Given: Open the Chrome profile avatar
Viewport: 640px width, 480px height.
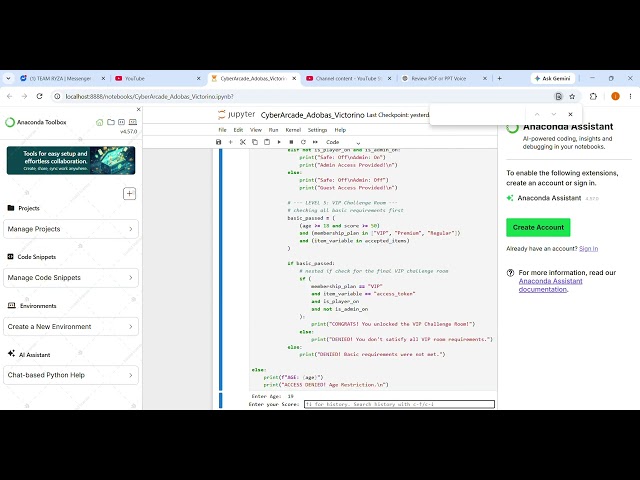Looking at the screenshot, I should pos(615,96).
